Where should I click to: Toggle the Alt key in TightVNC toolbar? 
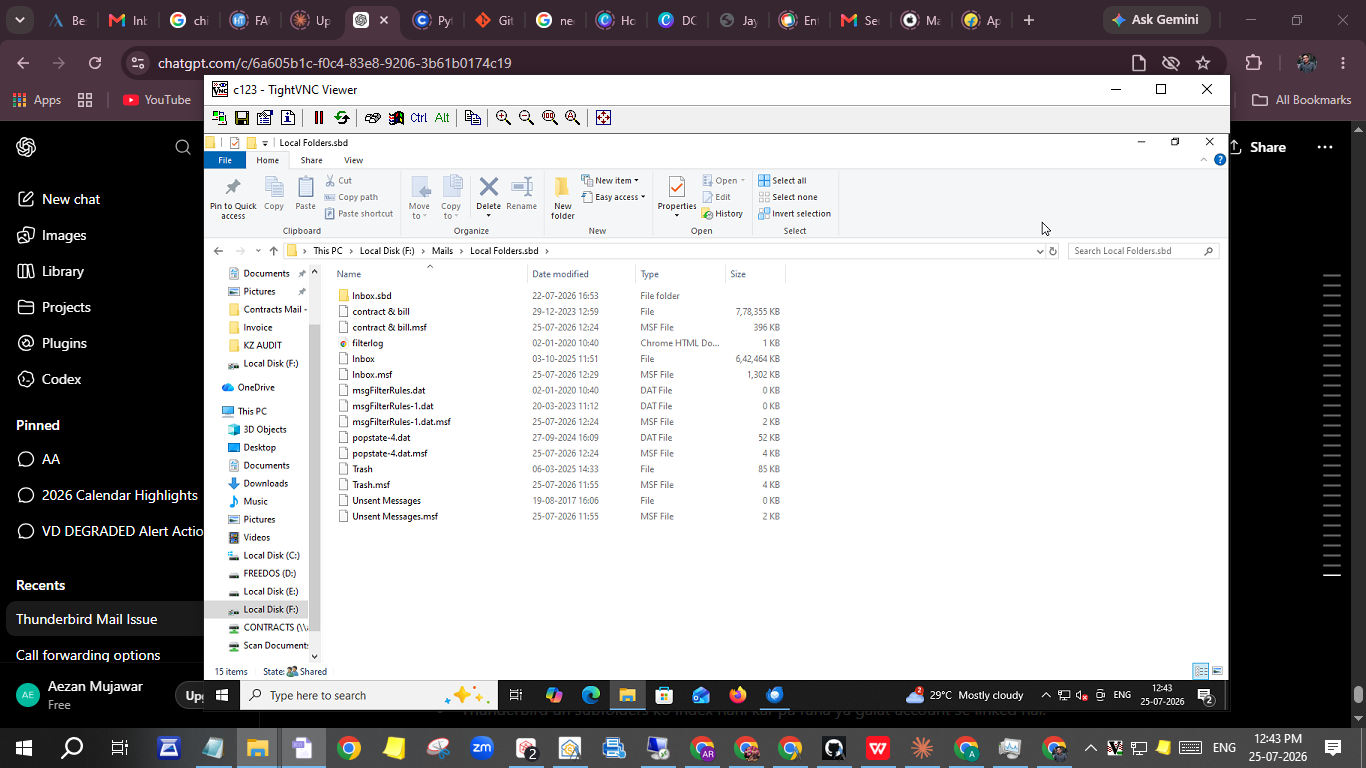[x=442, y=118]
